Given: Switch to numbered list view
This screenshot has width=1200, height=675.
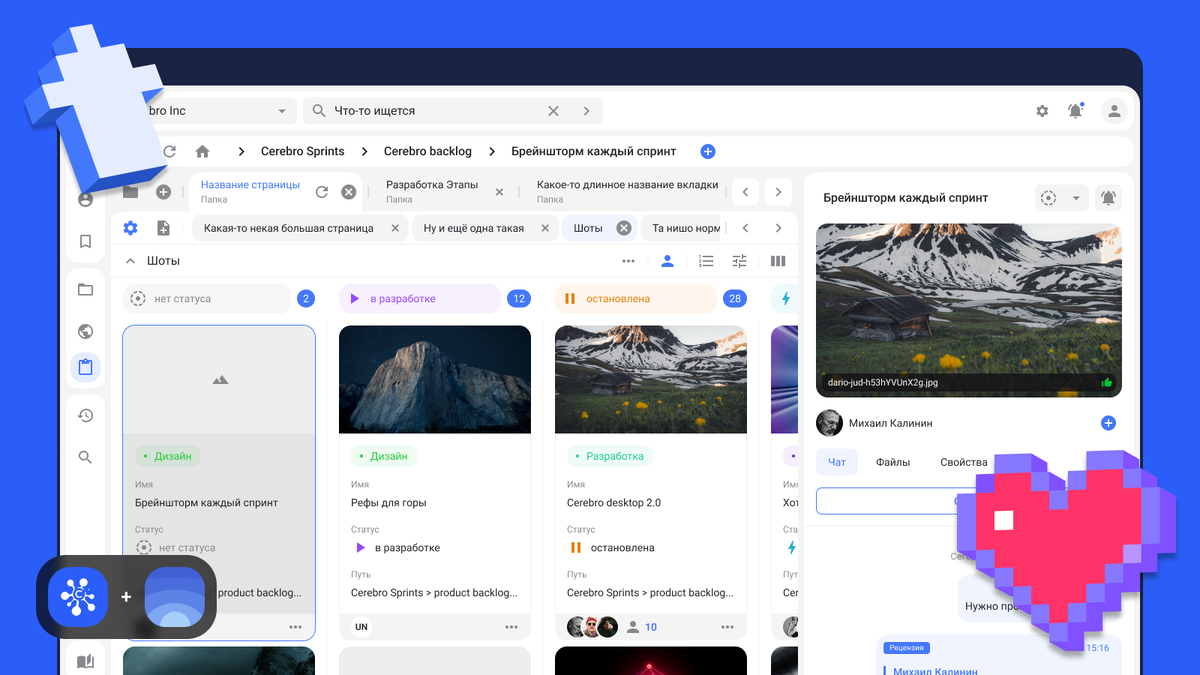Looking at the screenshot, I should pyautogui.click(x=706, y=261).
